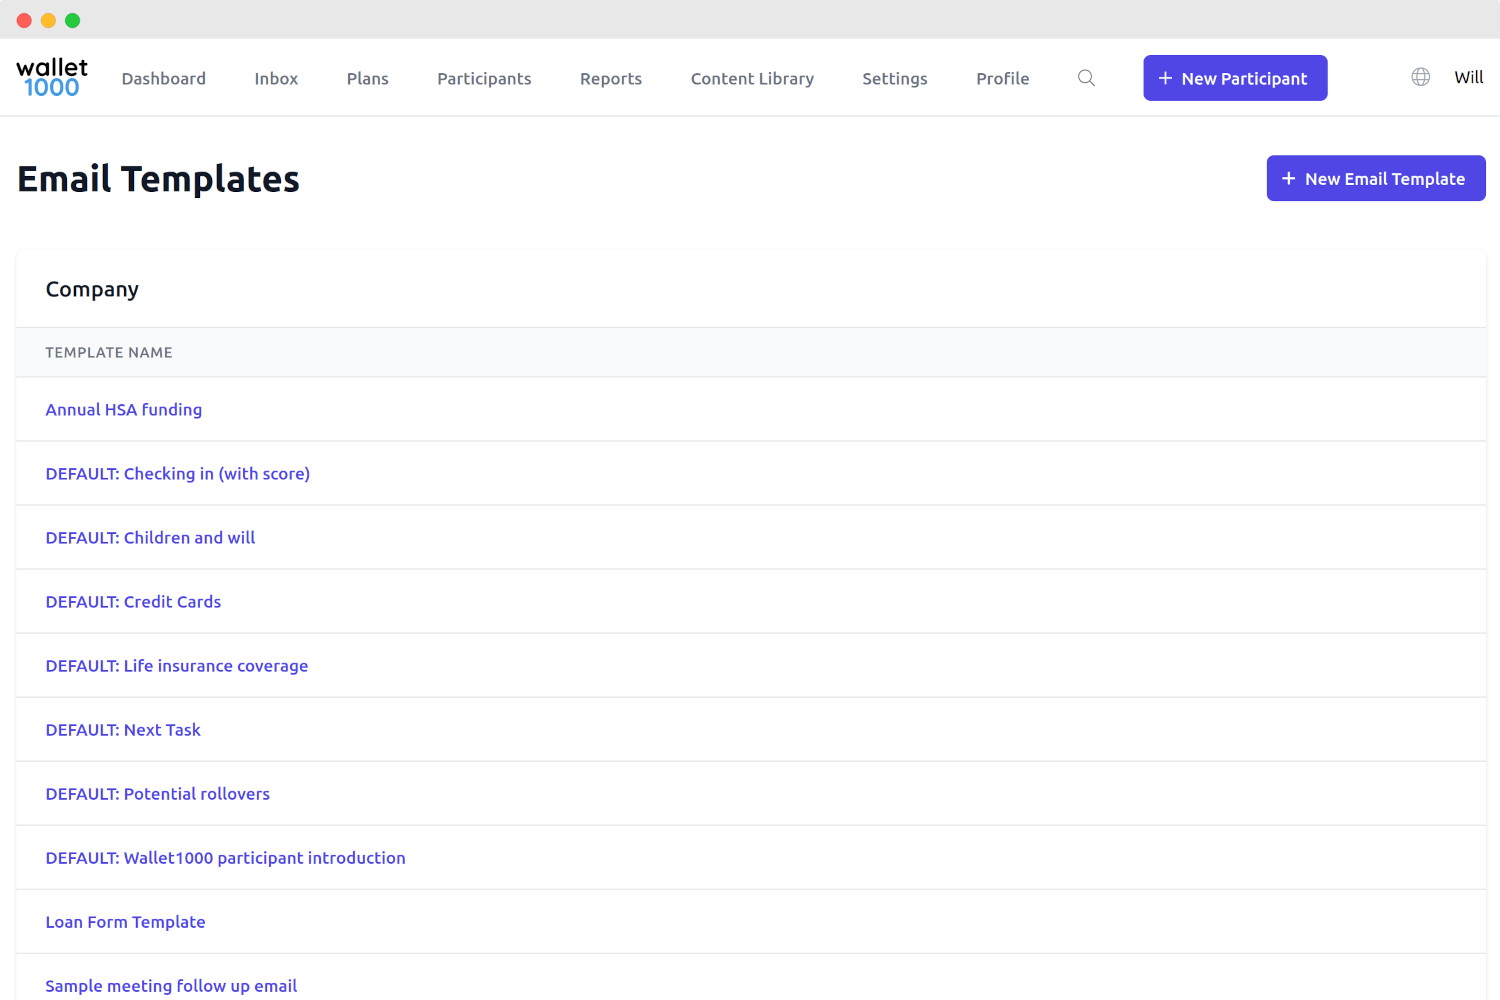Open DEFAULT: Life insurance coverage template
The height and width of the screenshot is (1000, 1500).
tap(177, 665)
